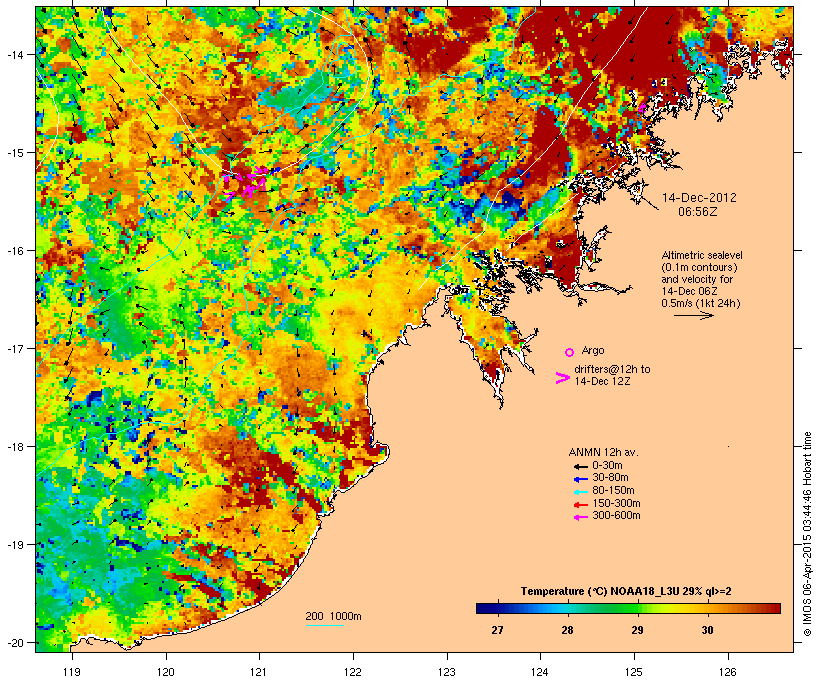Click the latitude label -18
Viewport: 820px width, 680px height.
coord(15,447)
